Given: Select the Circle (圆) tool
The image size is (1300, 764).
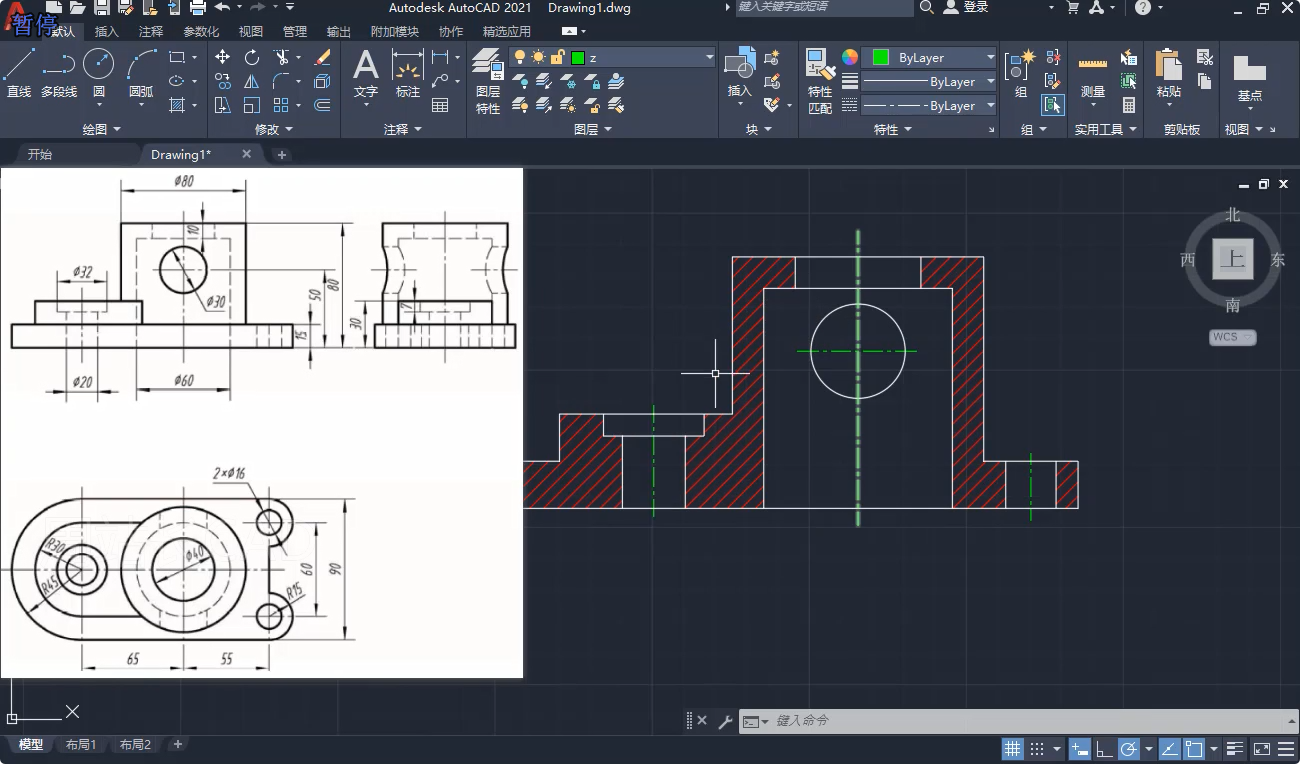Looking at the screenshot, I should 98,66.
